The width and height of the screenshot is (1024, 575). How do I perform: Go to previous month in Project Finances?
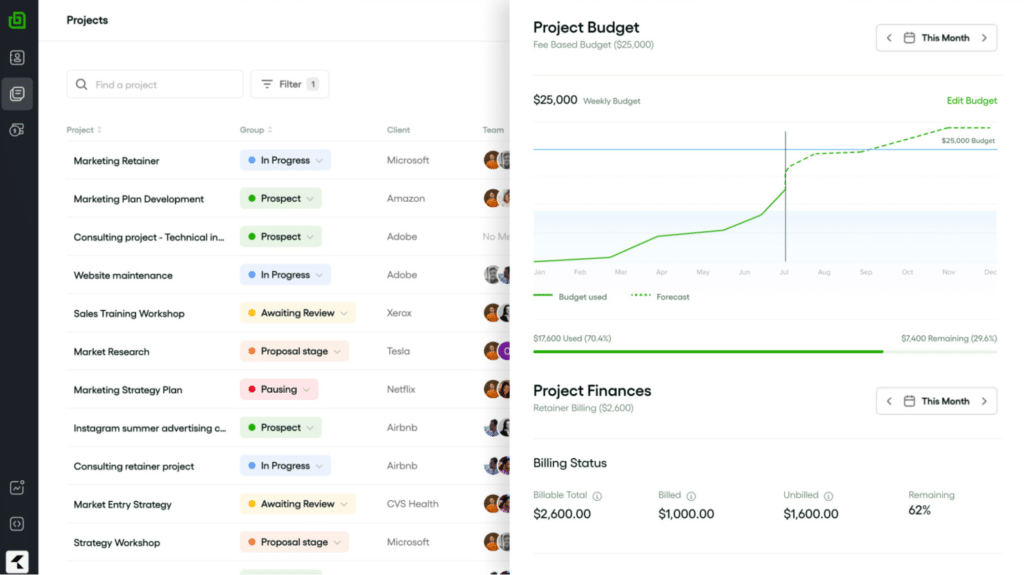[x=889, y=401]
